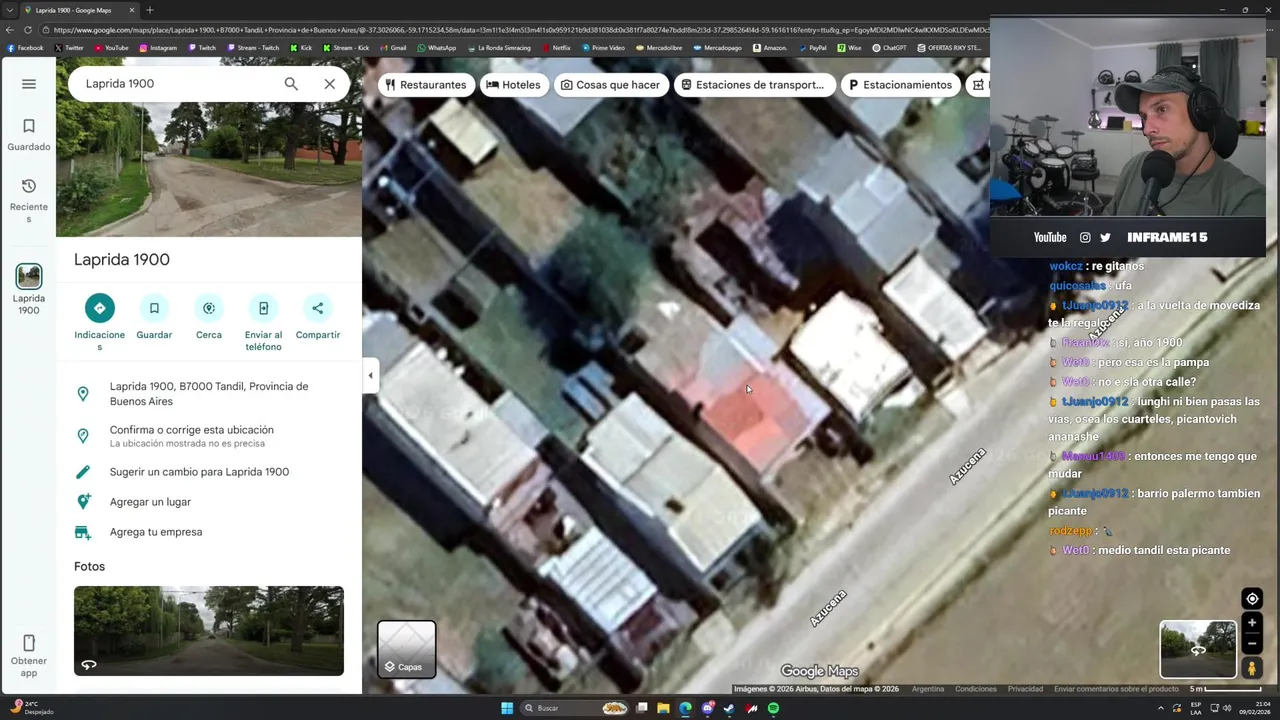Click the Argentina footer link
This screenshot has height=720, width=1280.
(928, 689)
